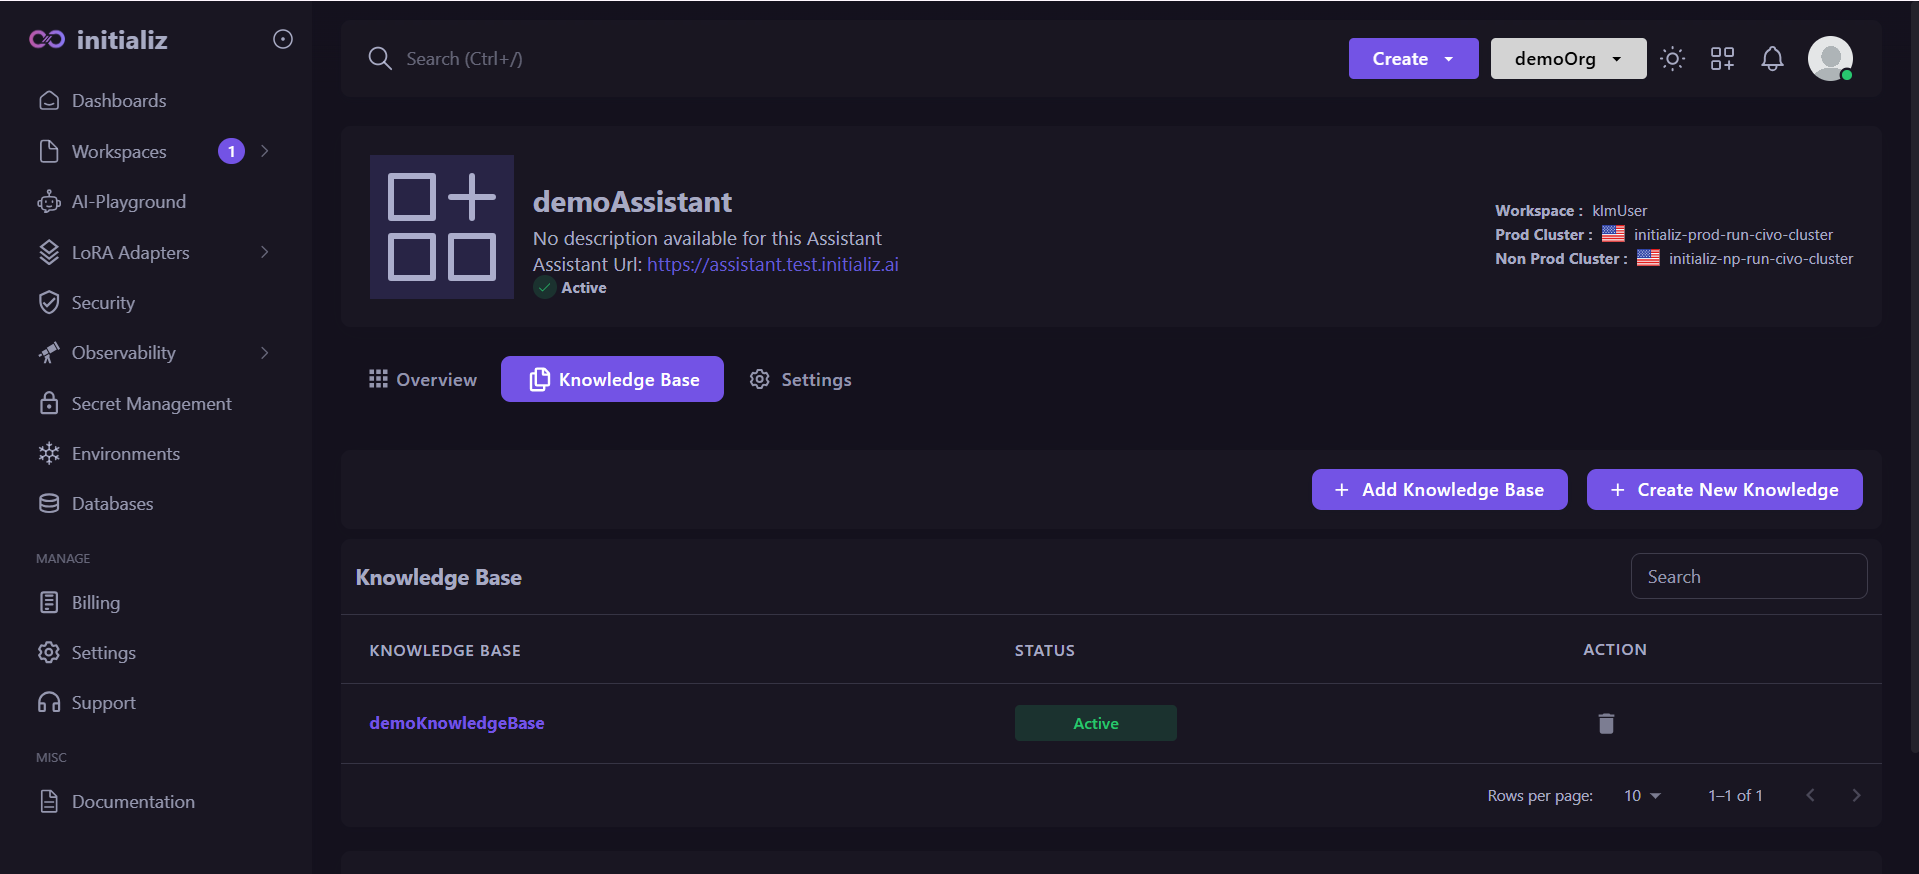Click the Dashboards home icon
Screen dimensions: 1919x874
[49, 101]
